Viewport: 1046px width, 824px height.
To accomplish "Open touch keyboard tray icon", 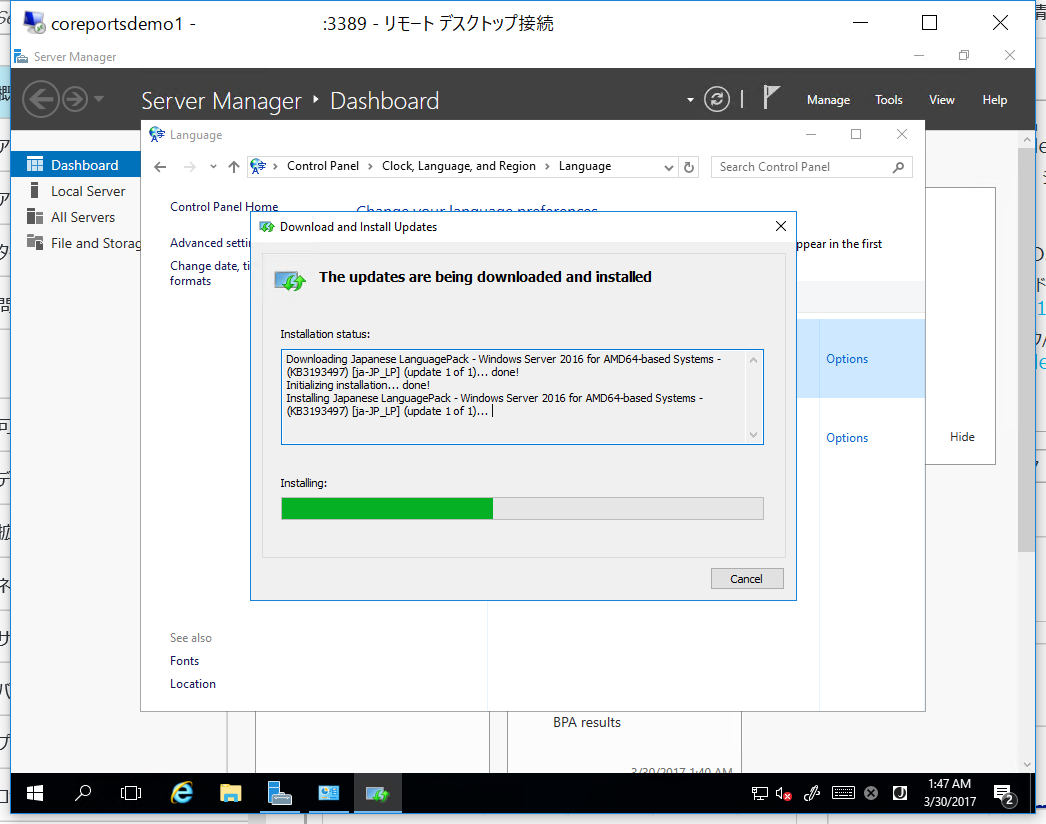I will [x=843, y=793].
